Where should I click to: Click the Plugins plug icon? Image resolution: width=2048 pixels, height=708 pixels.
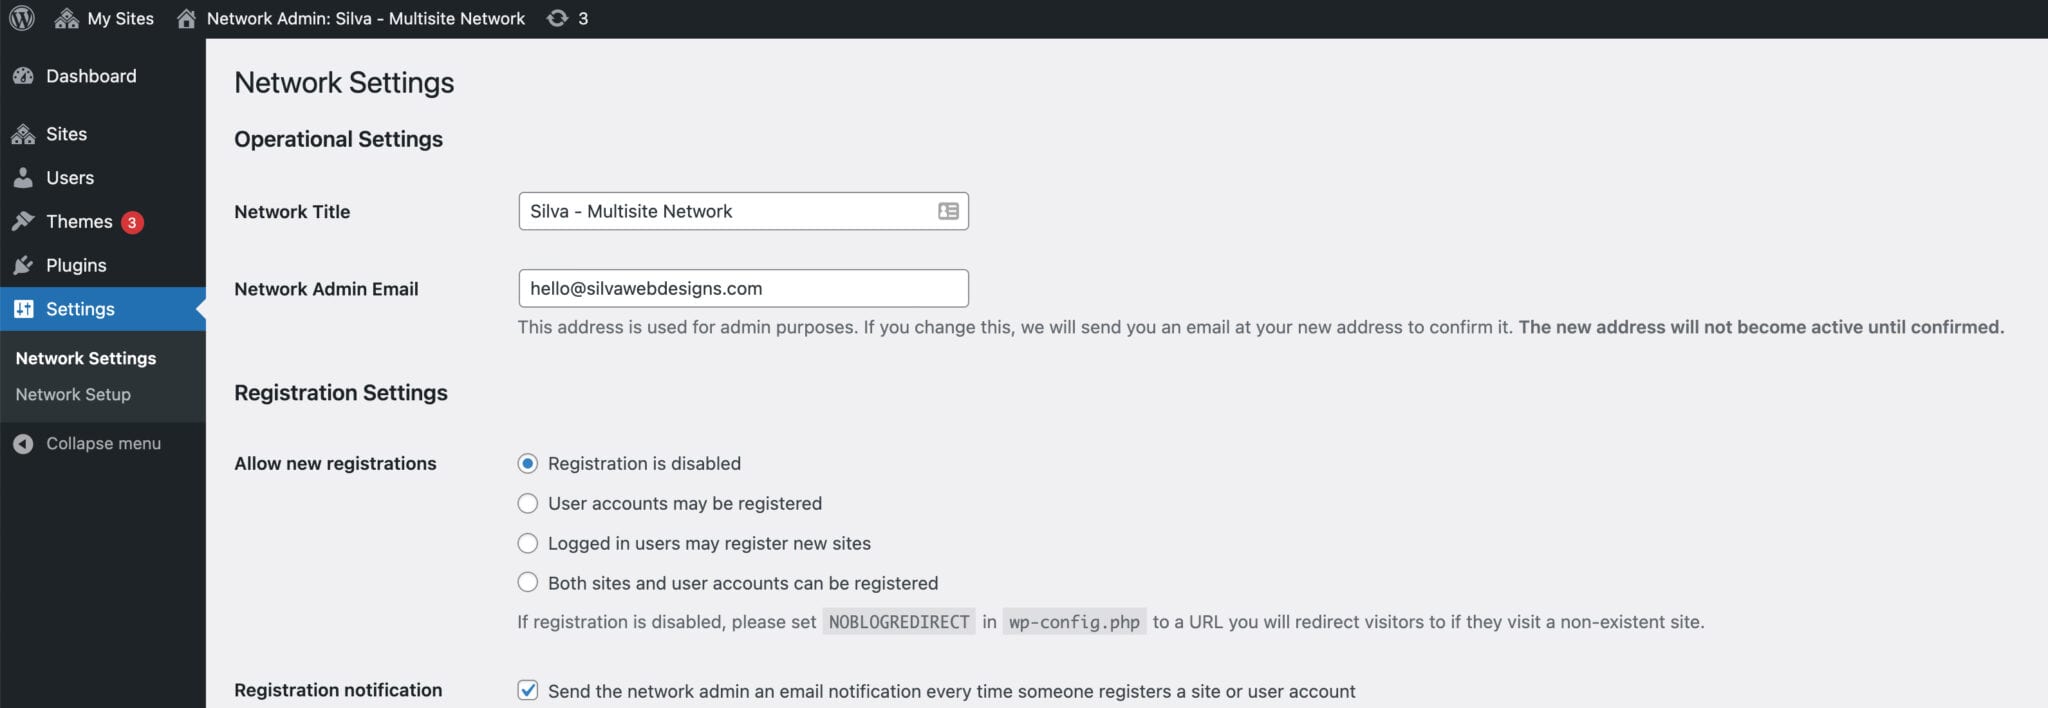coord(23,265)
